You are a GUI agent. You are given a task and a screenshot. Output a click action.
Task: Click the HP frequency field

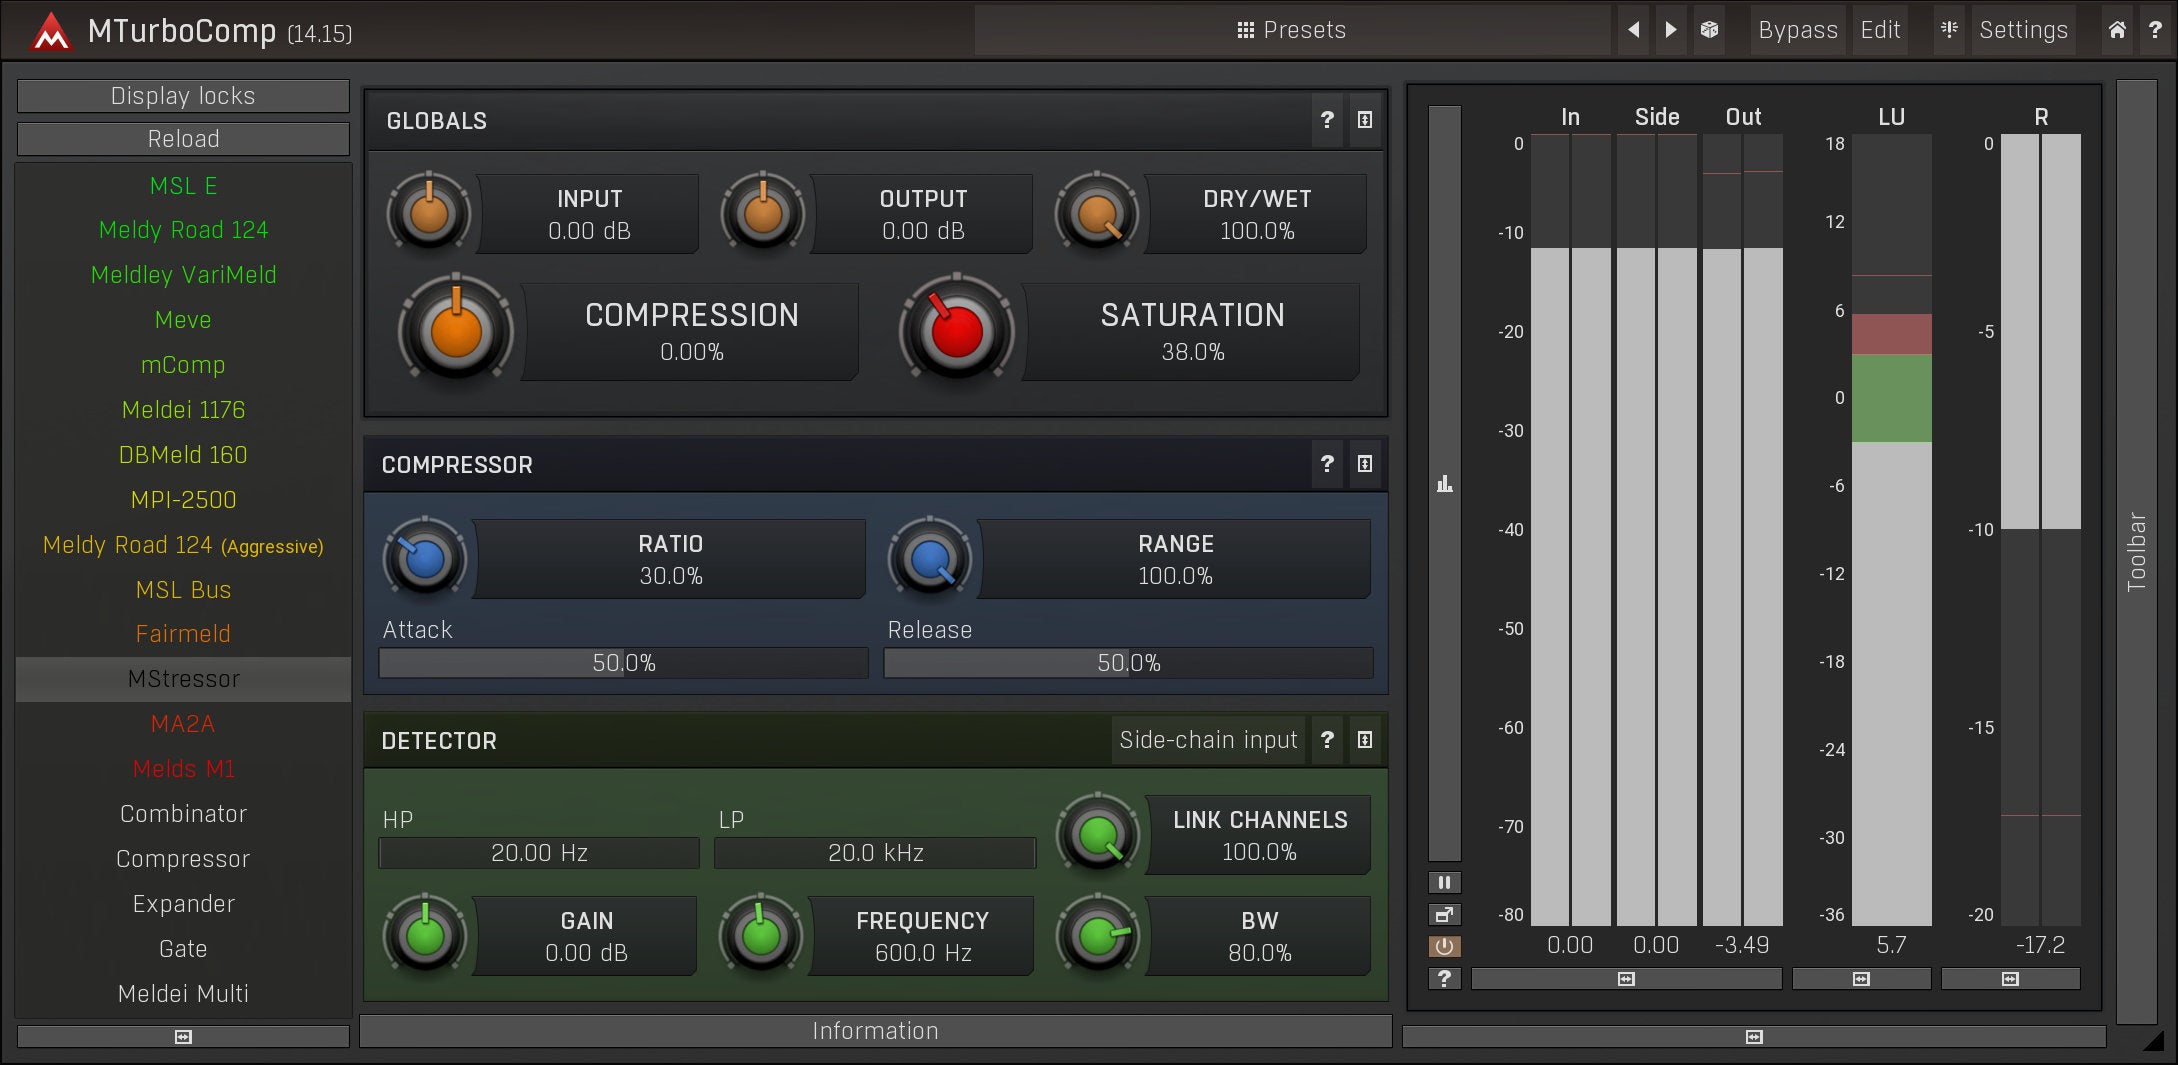click(x=539, y=853)
